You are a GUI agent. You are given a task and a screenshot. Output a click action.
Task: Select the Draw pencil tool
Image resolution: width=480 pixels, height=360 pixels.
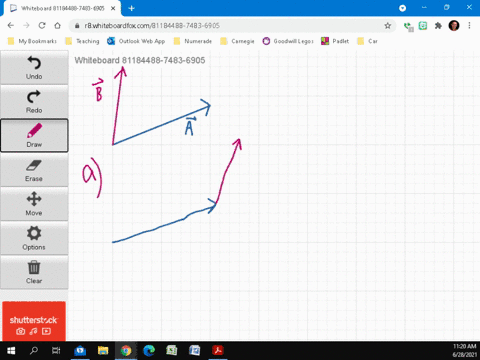point(34,135)
